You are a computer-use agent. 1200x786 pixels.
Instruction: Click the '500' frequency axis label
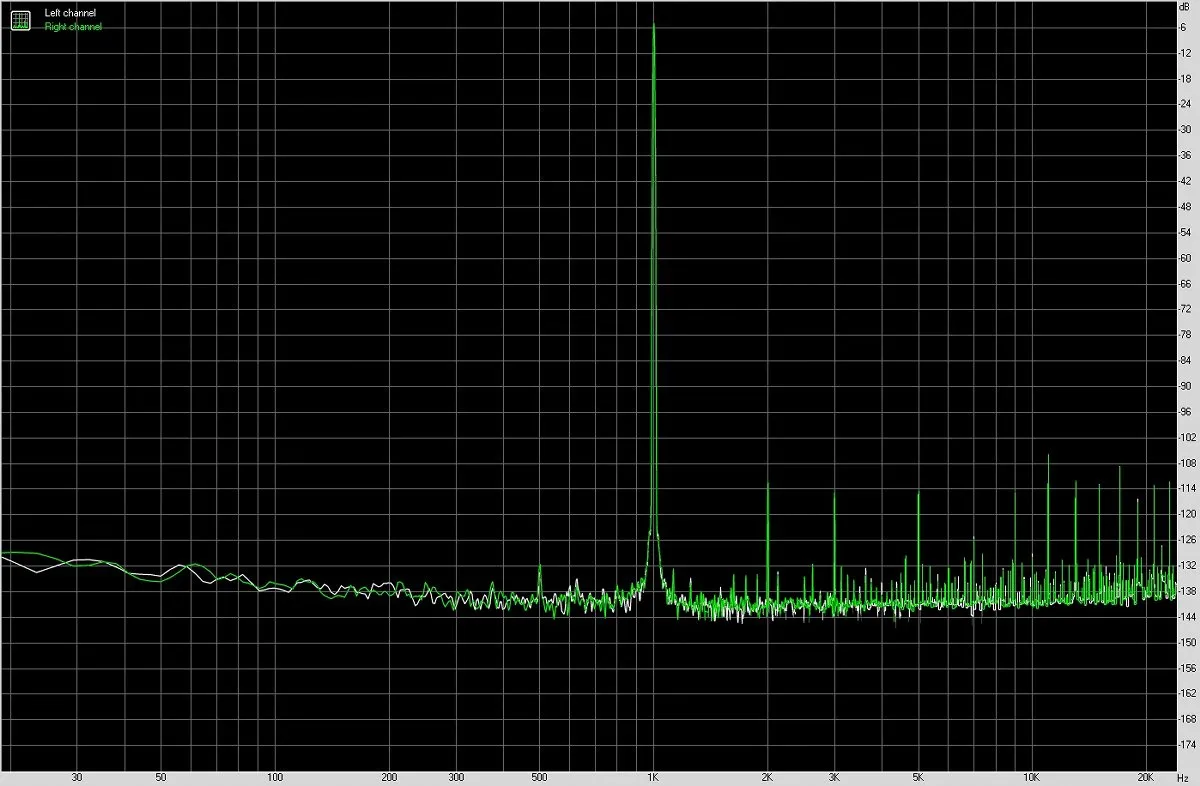coord(539,778)
